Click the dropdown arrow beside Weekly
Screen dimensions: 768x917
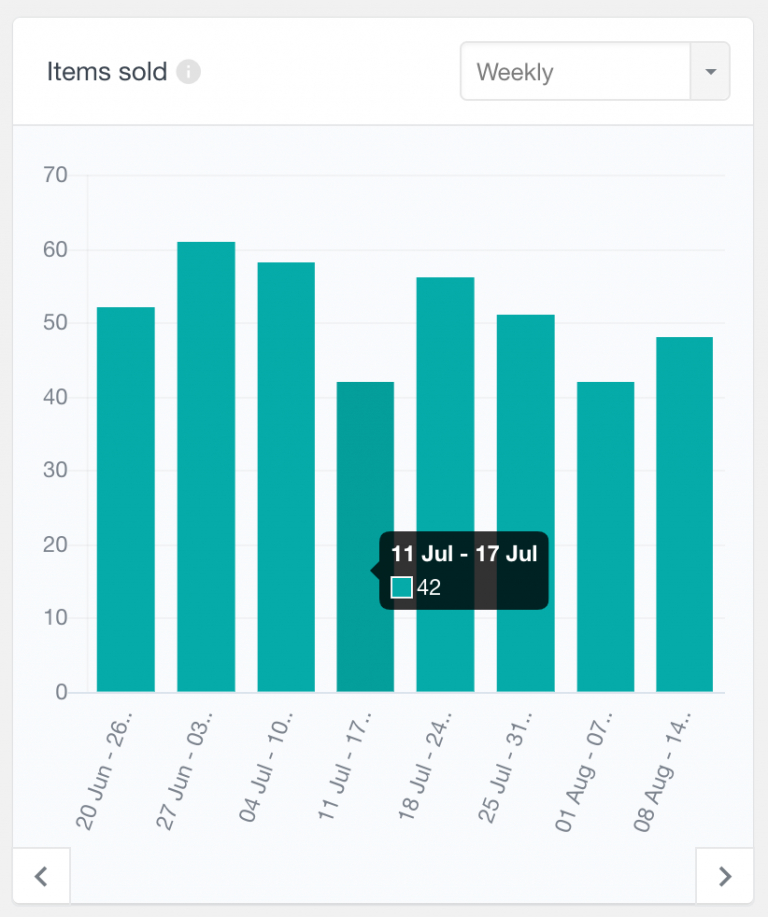pyautogui.click(x=711, y=71)
